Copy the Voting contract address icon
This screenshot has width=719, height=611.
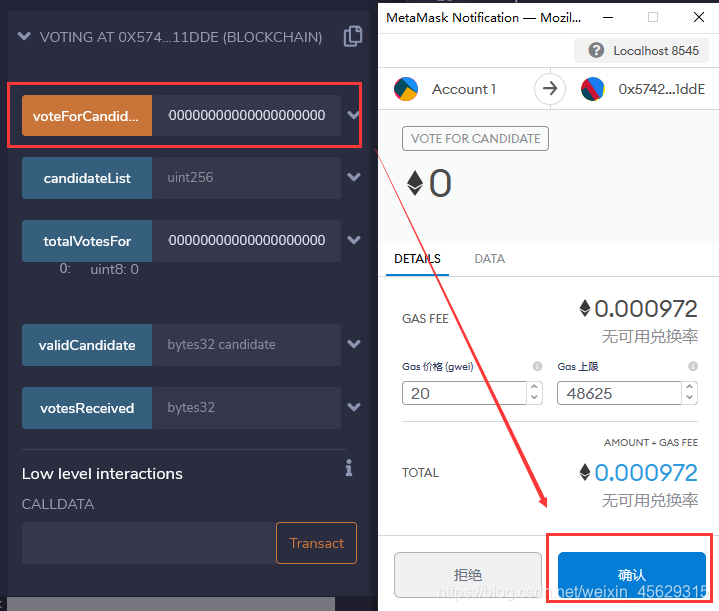point(353,36)
